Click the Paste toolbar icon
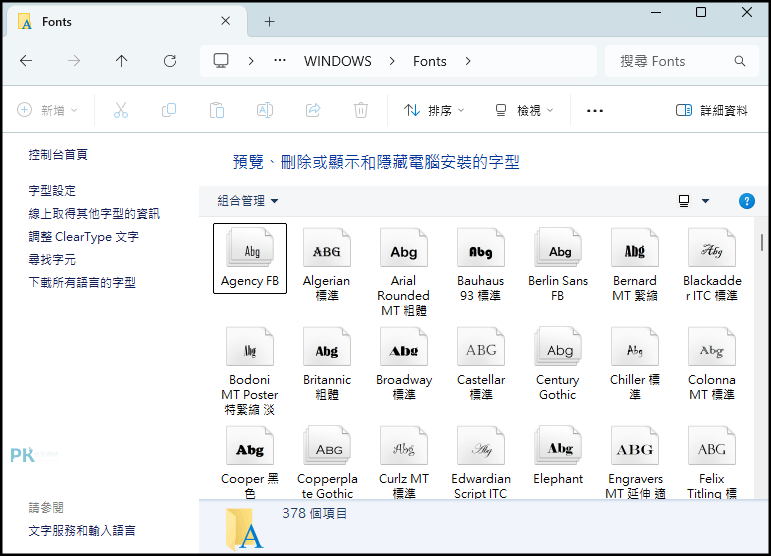Image resolution: width=771 pixels, height=556 pixels. coord(217,110)
